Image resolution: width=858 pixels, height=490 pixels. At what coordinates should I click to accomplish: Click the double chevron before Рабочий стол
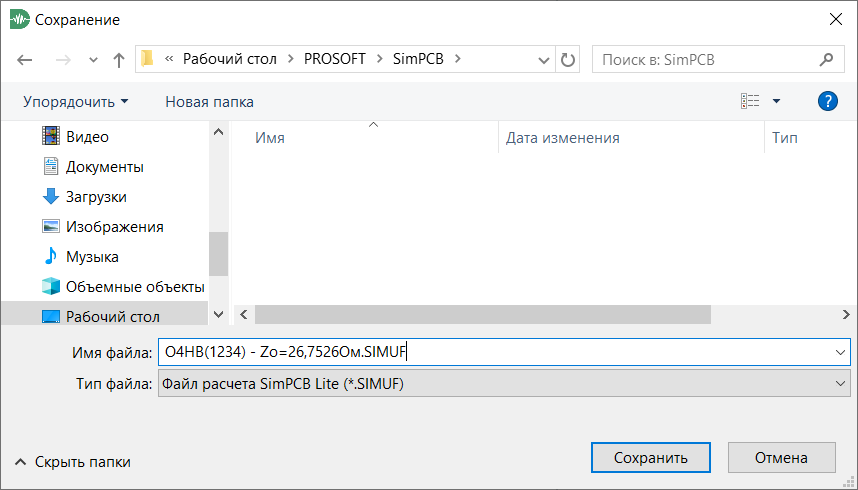point(169,59)
